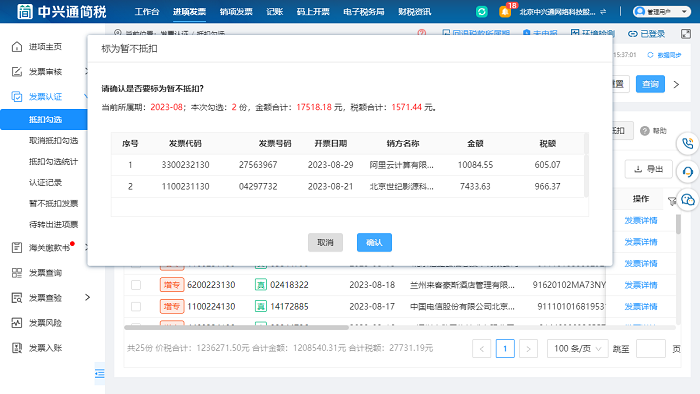Viewport: 700px width, 394px height.
Task: Click invoice code 3300232130 in the dialog
Action: coord(185,165)
